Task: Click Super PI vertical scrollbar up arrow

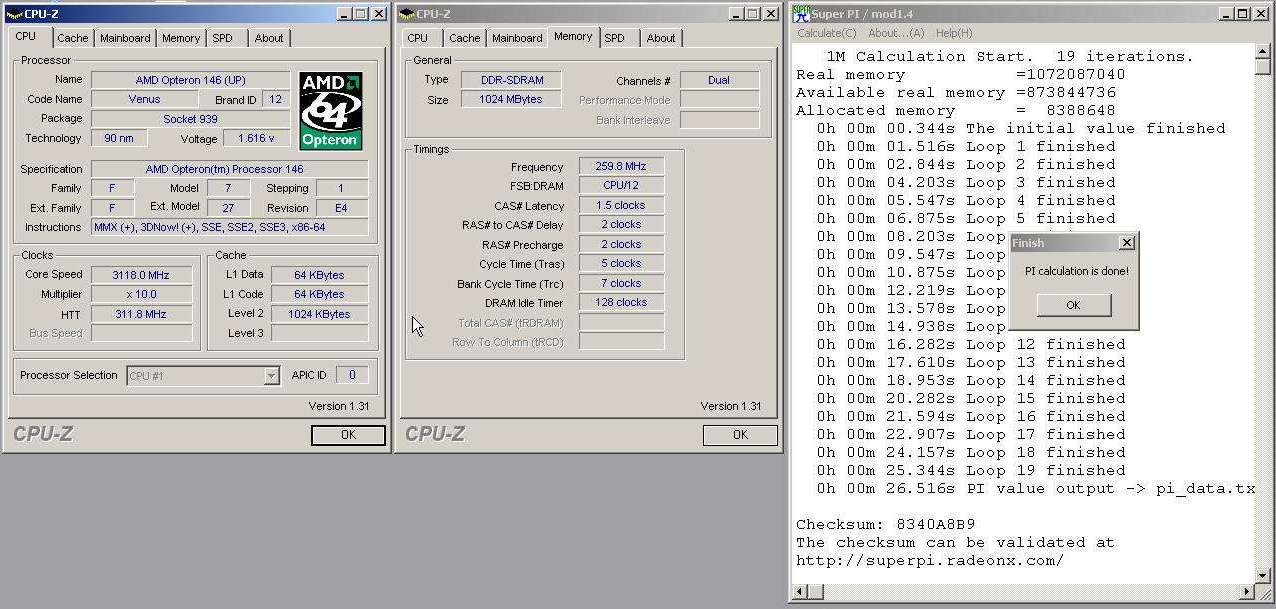Action: coord(1263,52)
